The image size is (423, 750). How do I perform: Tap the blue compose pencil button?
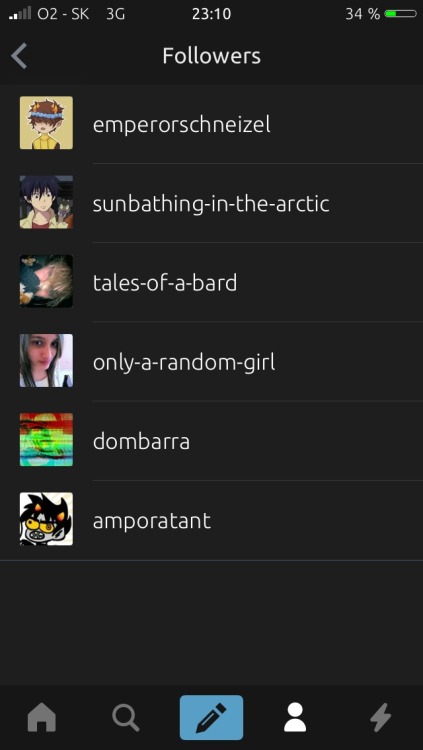212,717
